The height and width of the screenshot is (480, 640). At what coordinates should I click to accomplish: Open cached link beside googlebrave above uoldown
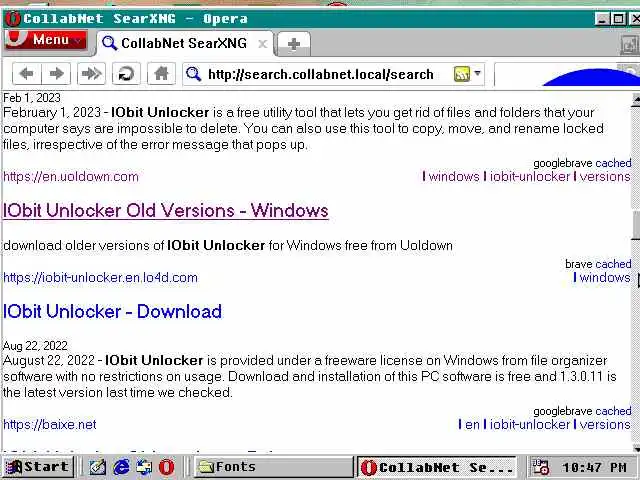pos(613,163)
